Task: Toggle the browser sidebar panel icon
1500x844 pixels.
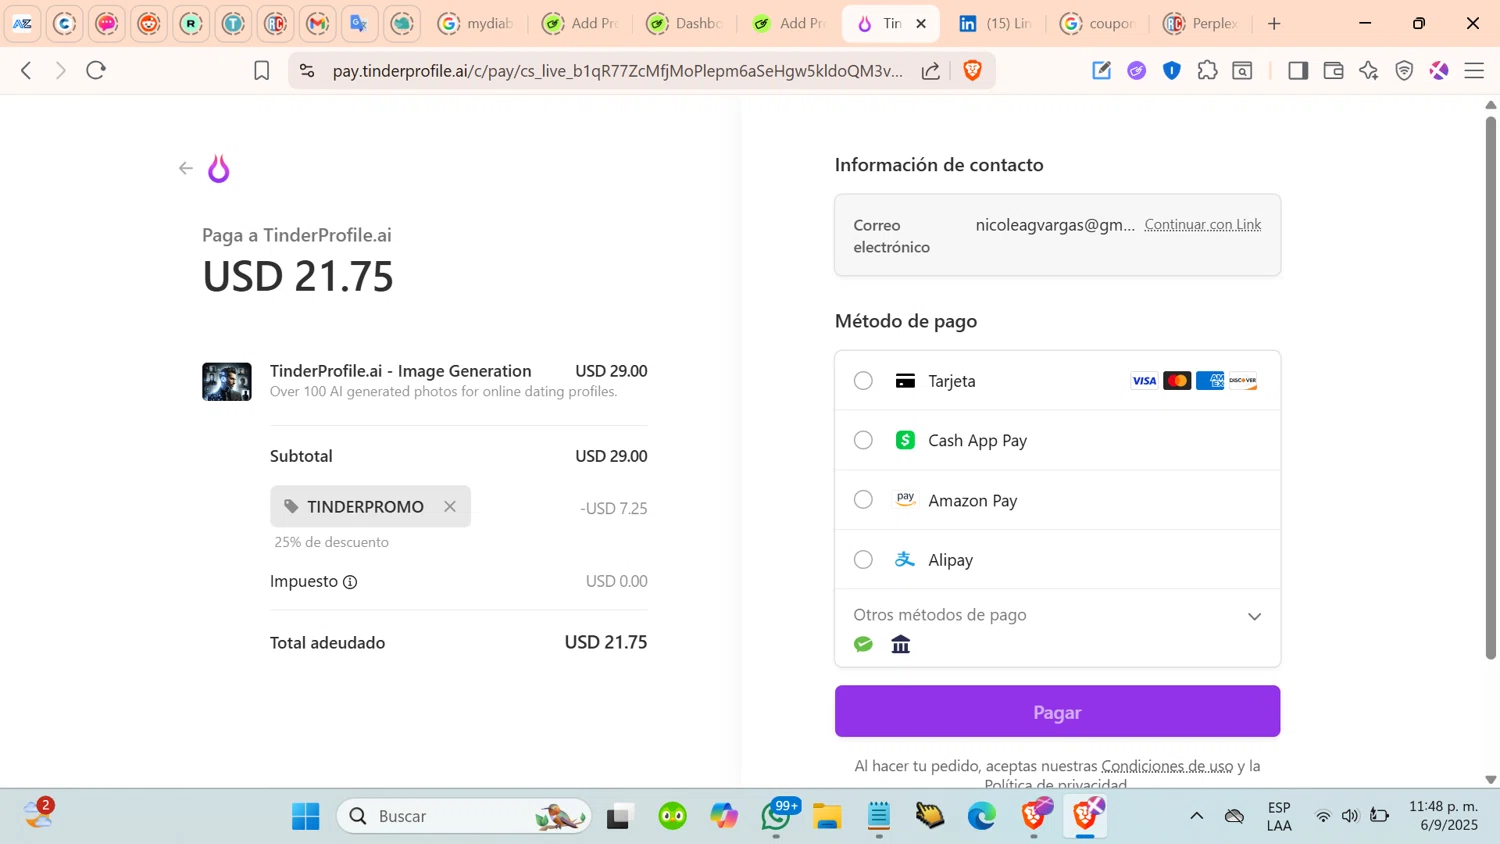Action: pyautogui.click(x=1298, y=70)
